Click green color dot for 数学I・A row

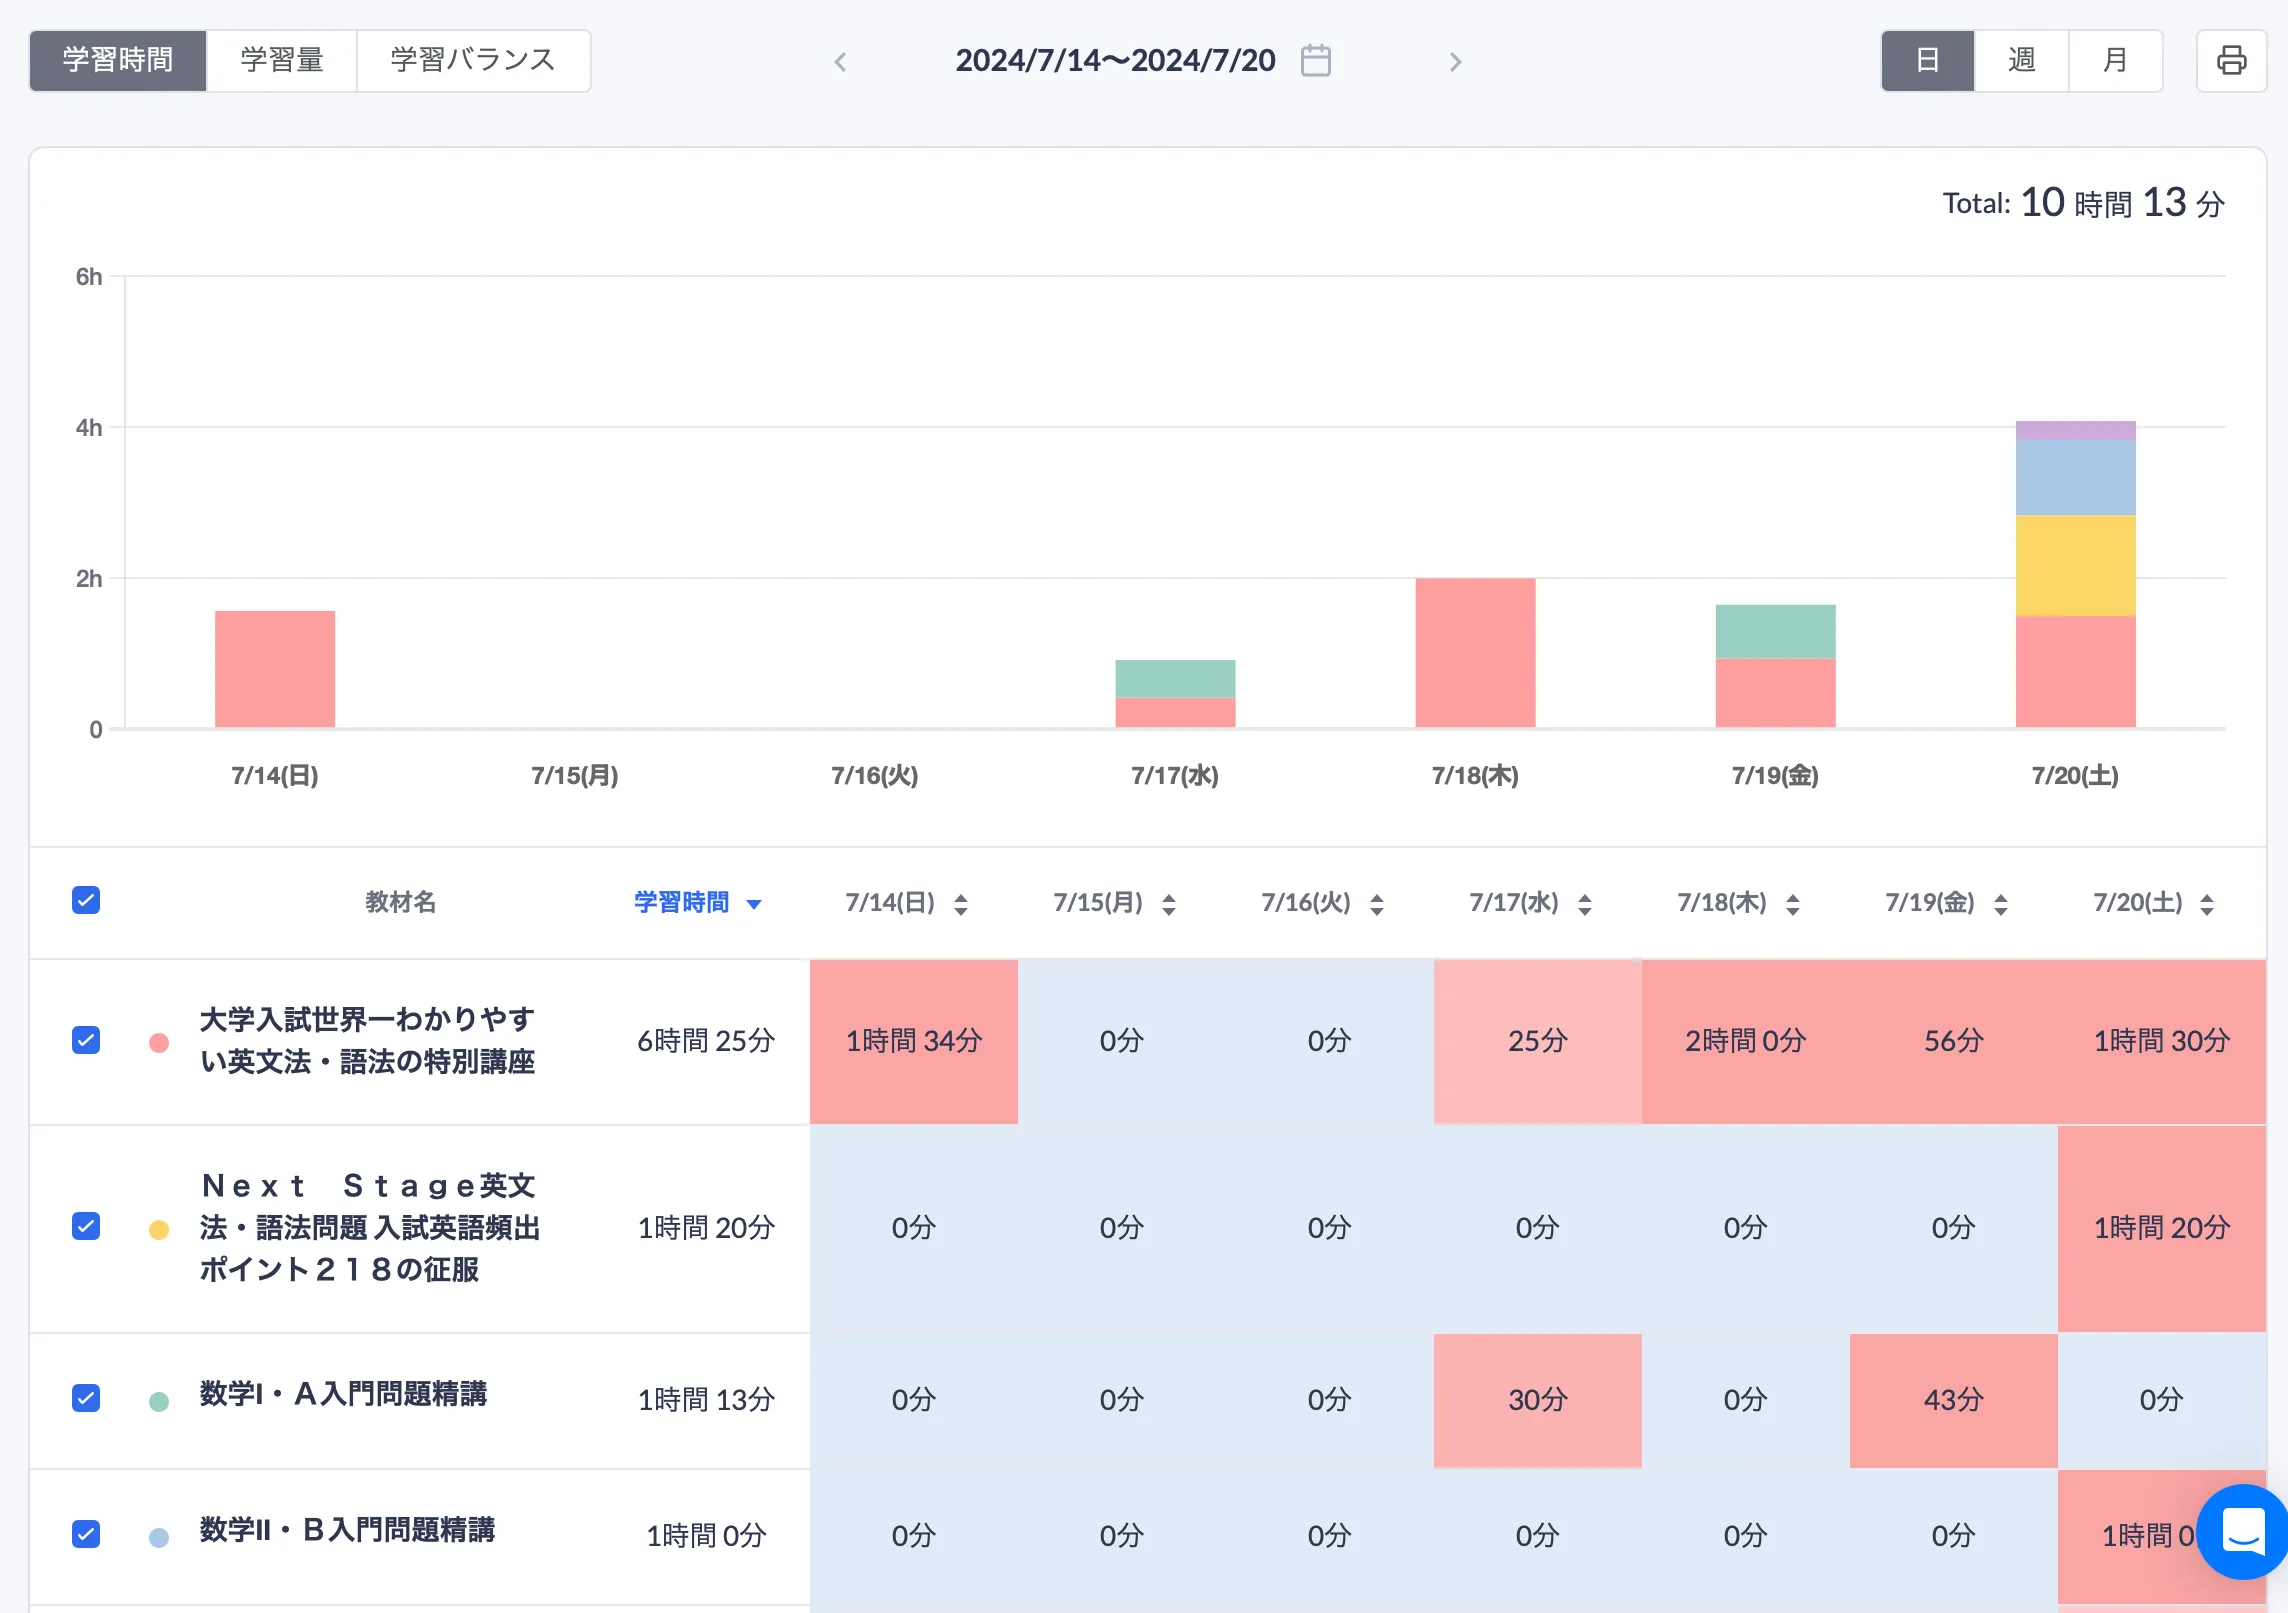159,1401
